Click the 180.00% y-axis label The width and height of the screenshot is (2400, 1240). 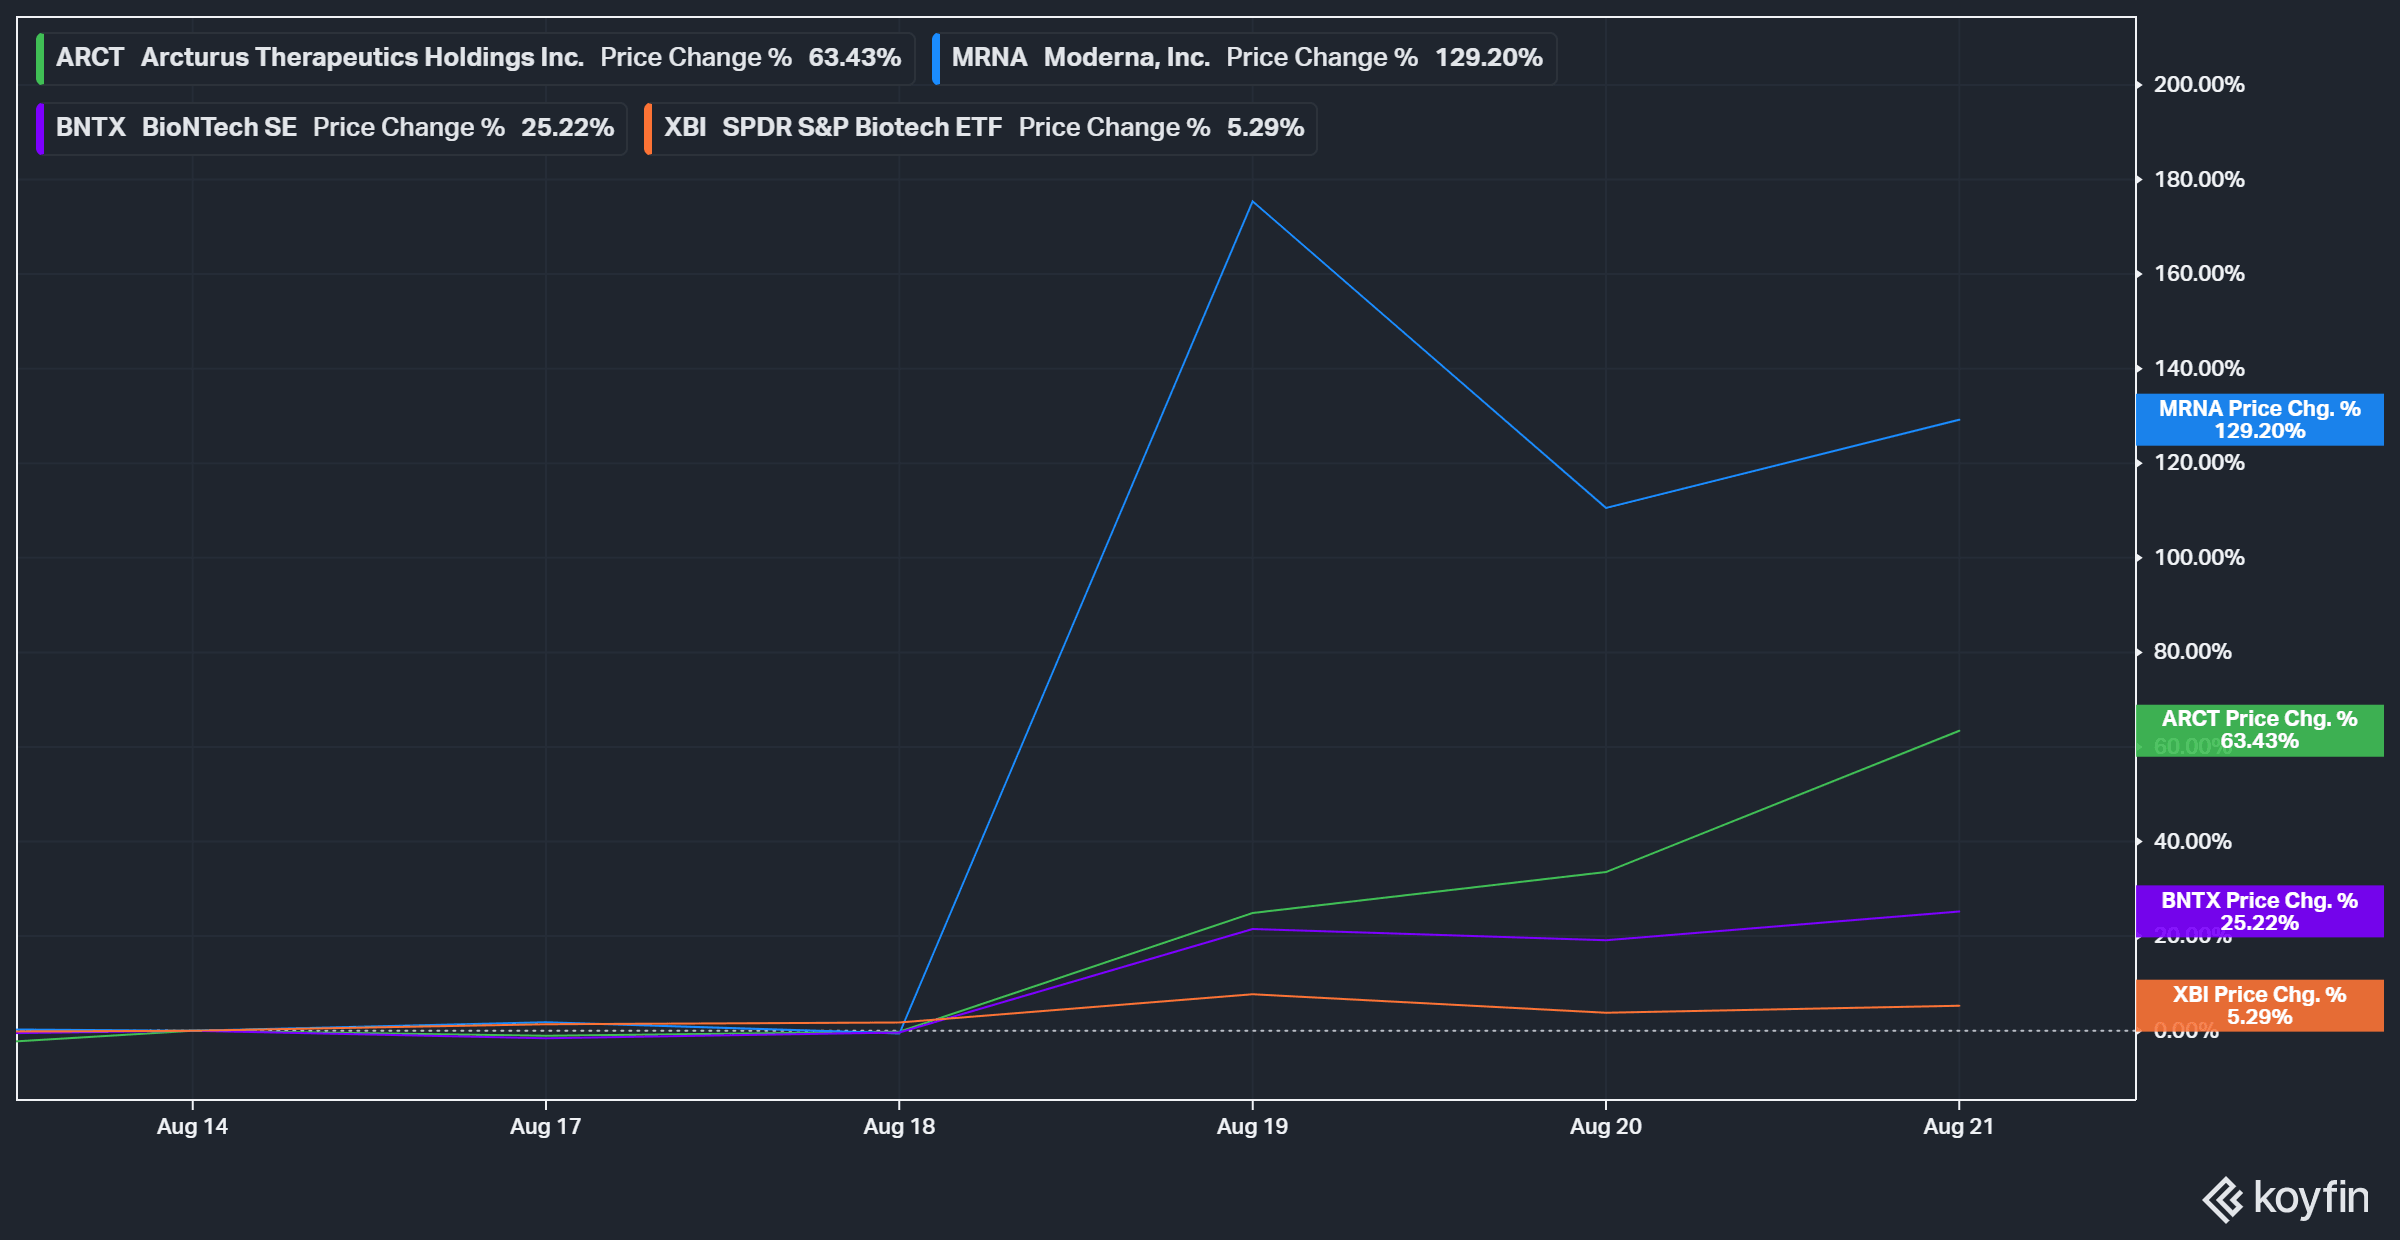[x=2199, y=180]
